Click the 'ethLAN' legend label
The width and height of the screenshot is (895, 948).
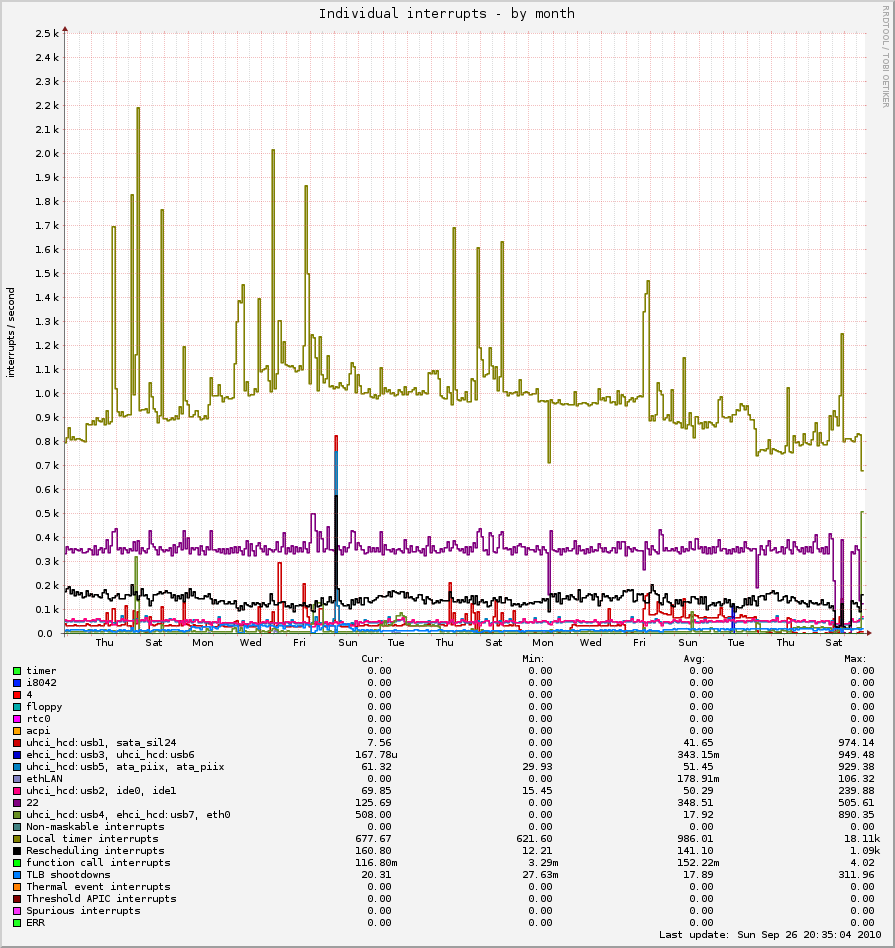tap(44, 779)
